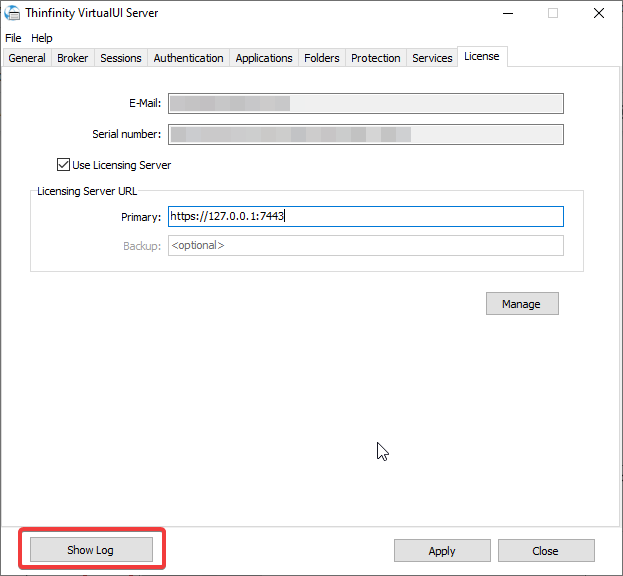This screenshot has width=623, height=576.
Task: Close the window with the X icon
Action: (599, 14)
